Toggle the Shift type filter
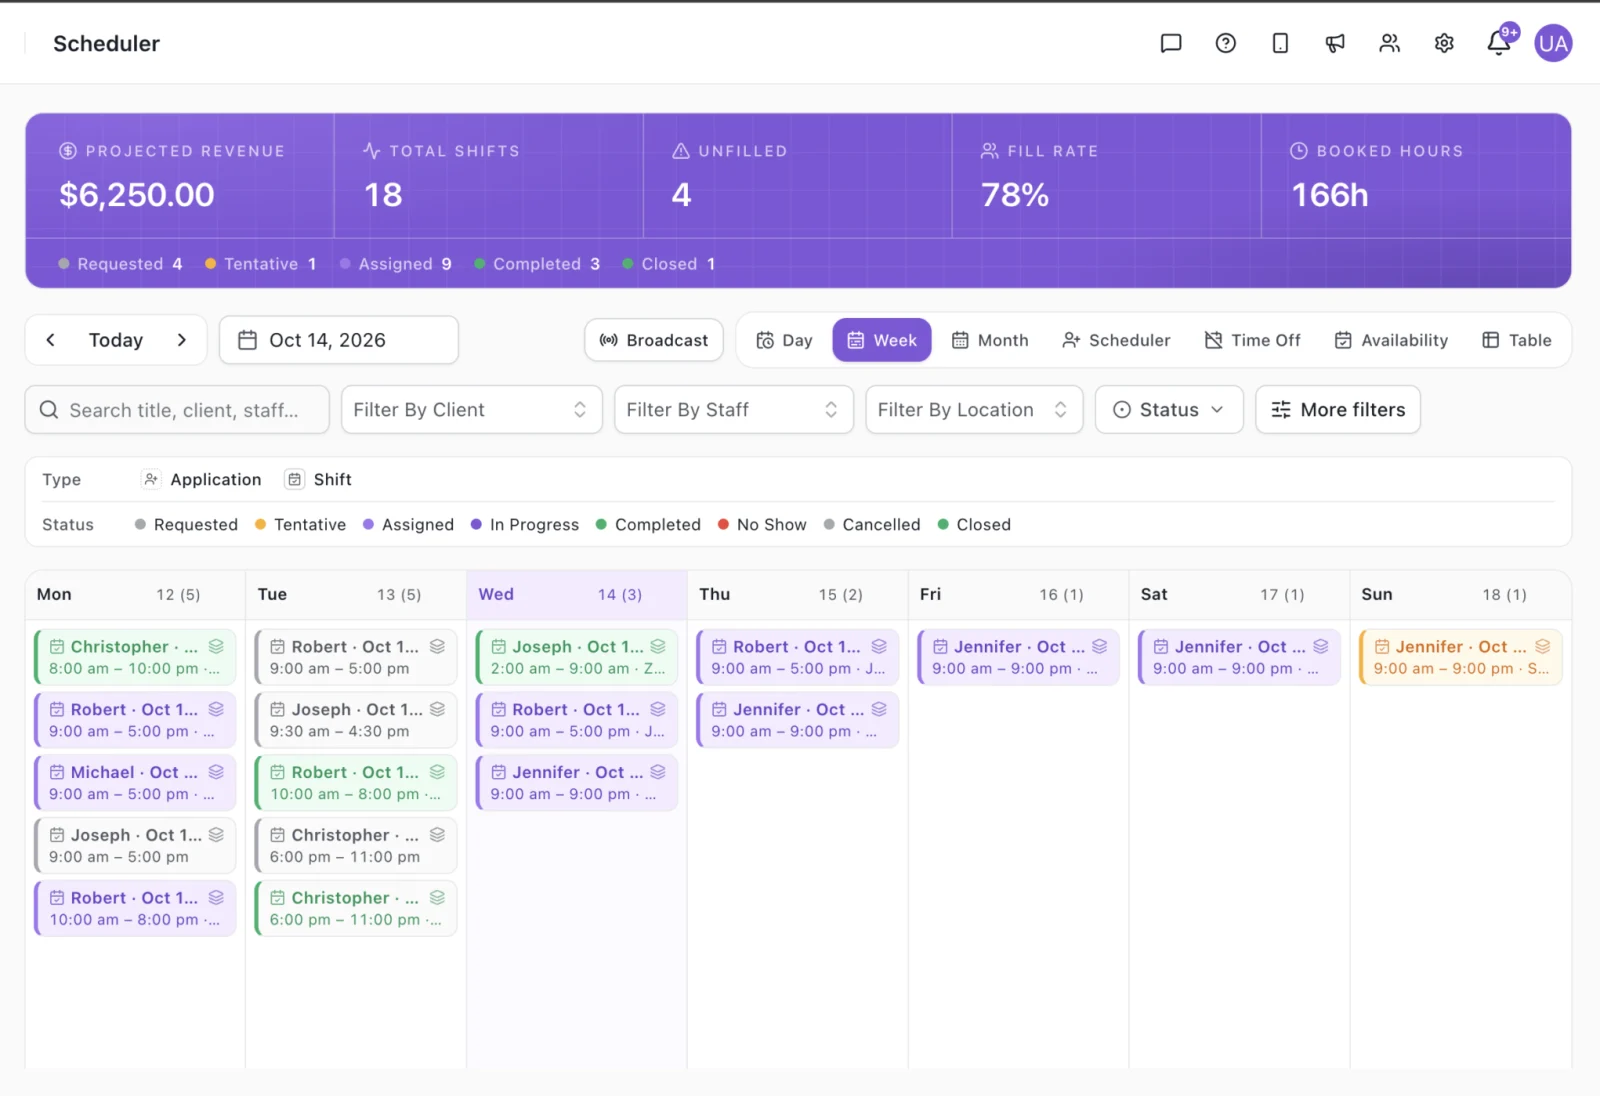Viewport: 1600px width, 1096px height. (x=319, y=480)
